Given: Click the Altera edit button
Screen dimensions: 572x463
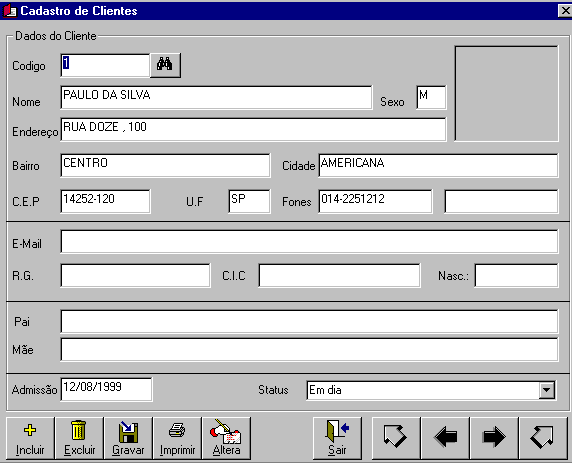Looking at the screenshot, I should (x=227, y=438).
